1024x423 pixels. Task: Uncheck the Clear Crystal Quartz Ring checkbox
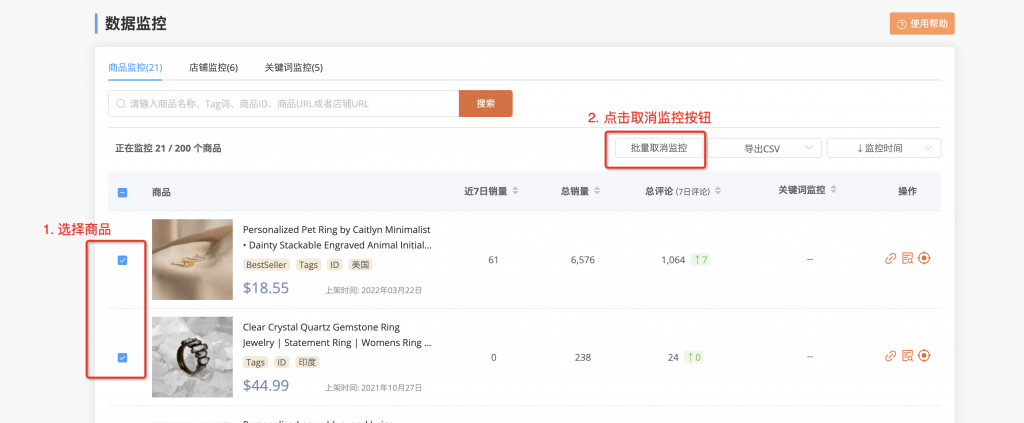[x=122, y=357]
